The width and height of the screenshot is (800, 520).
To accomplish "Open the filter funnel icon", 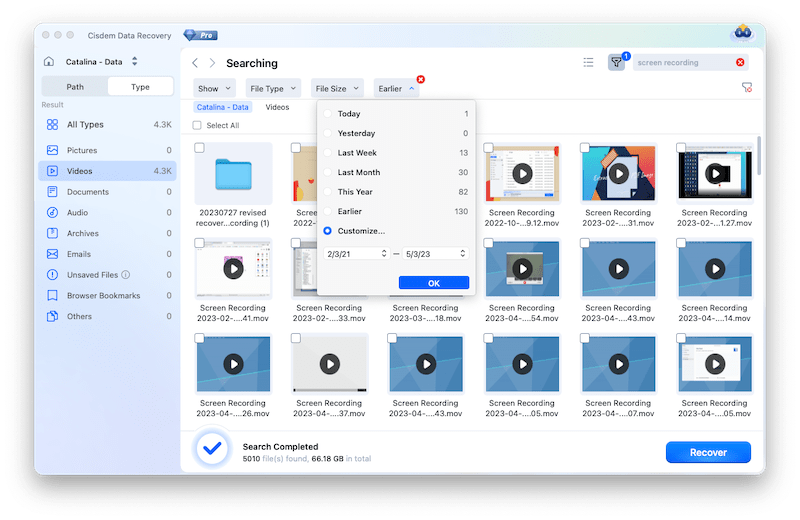I will (x=617, y=63).
